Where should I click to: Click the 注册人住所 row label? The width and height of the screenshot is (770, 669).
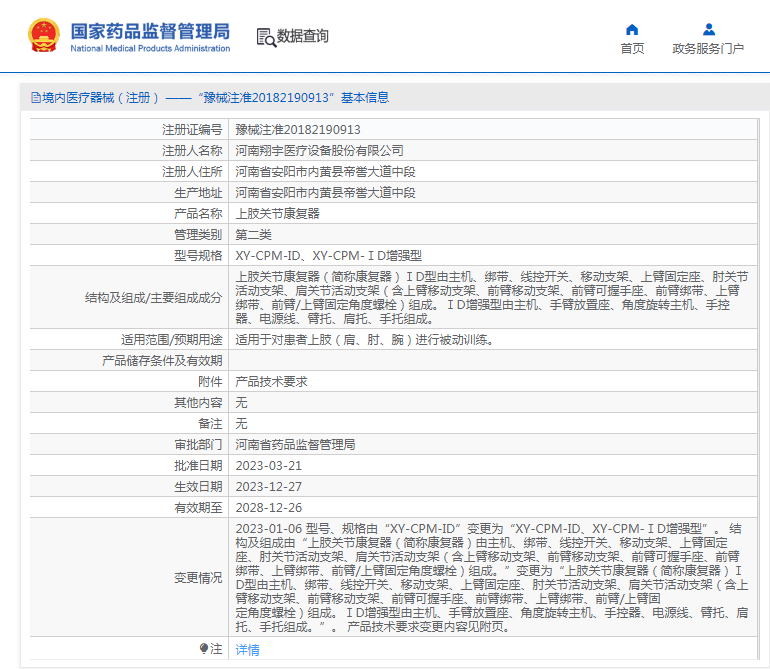point(192,172)
